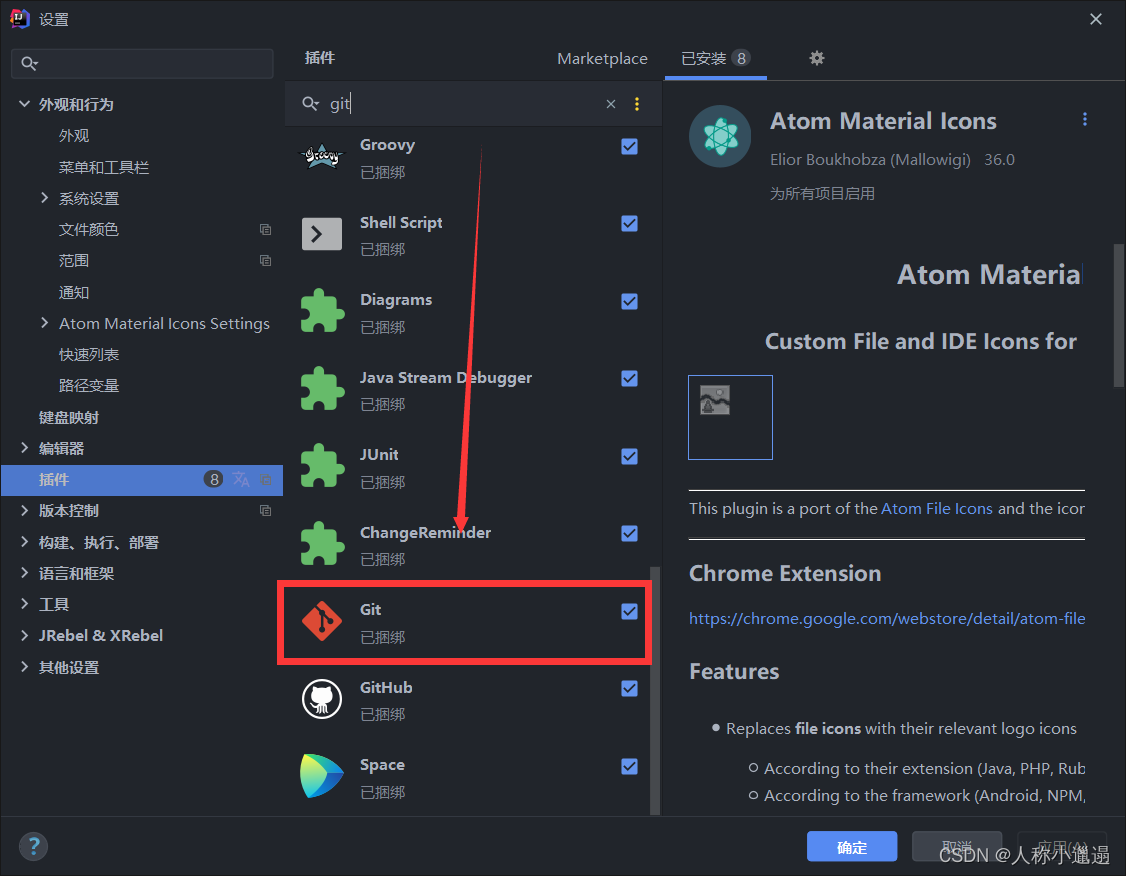
Task: Toggle the ChangeReminder checkbox
Action: pos(629,533)
